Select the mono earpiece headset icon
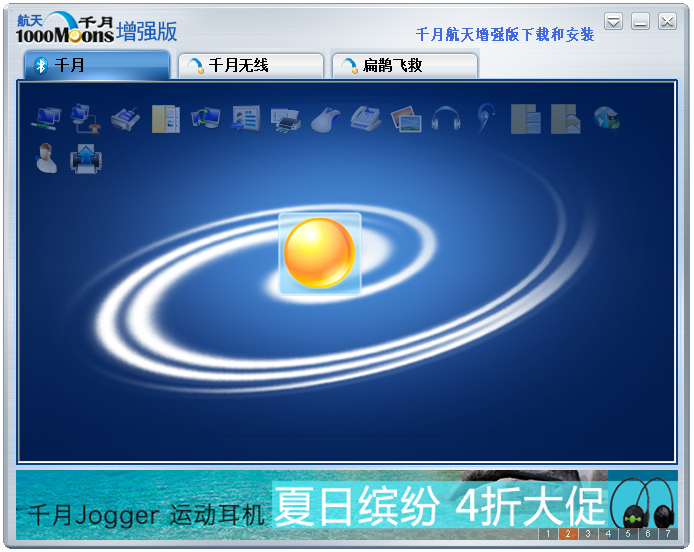This screenshot has height=552, width=694. 486,119
